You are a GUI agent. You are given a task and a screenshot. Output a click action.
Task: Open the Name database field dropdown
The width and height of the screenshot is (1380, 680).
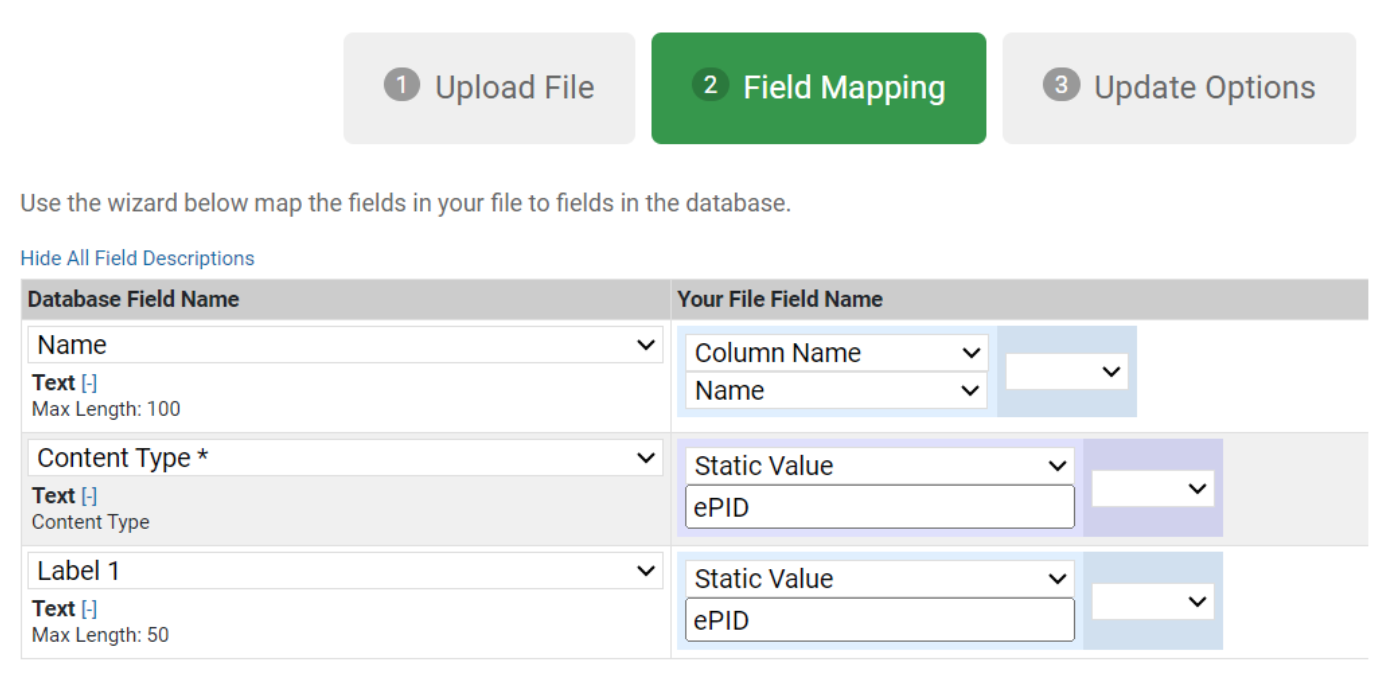pos(345,345)
